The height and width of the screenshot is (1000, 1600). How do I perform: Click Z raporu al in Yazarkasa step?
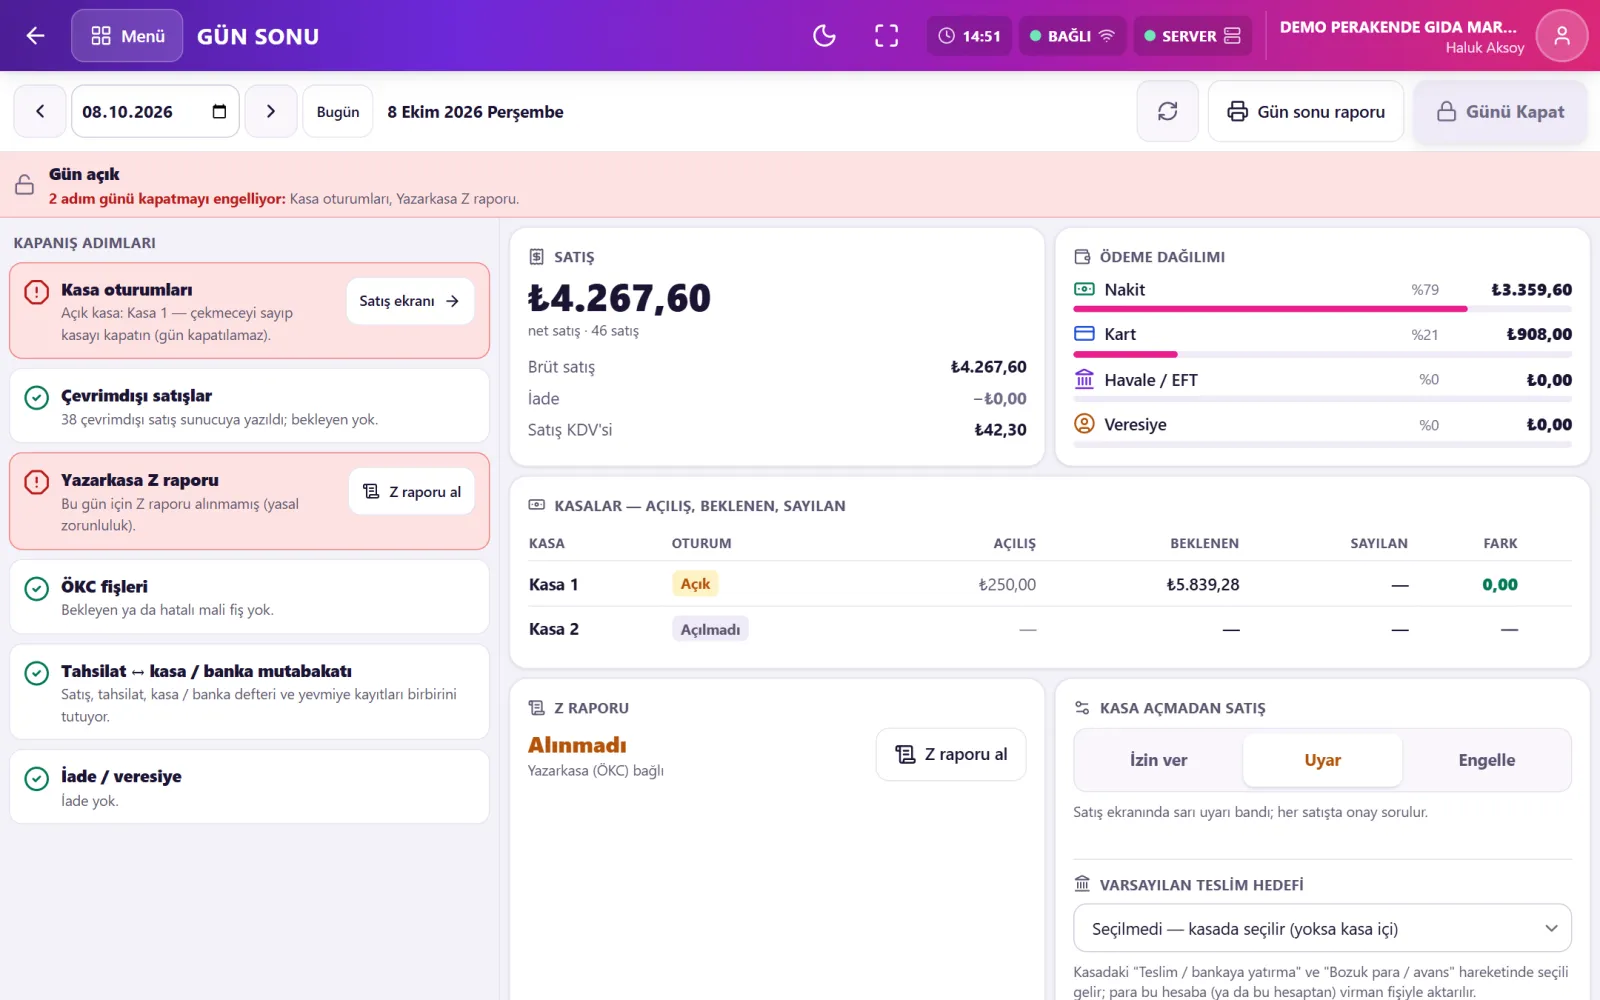point(412,491)
